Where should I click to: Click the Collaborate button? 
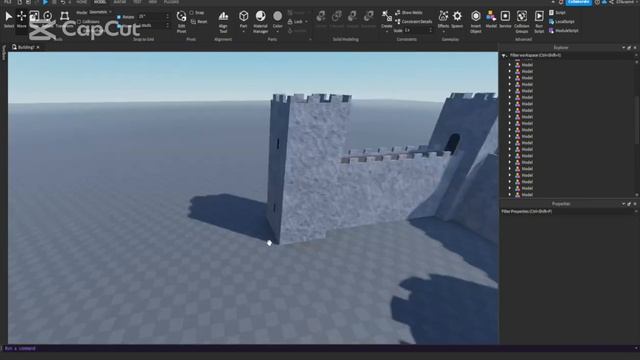point(579,2)
